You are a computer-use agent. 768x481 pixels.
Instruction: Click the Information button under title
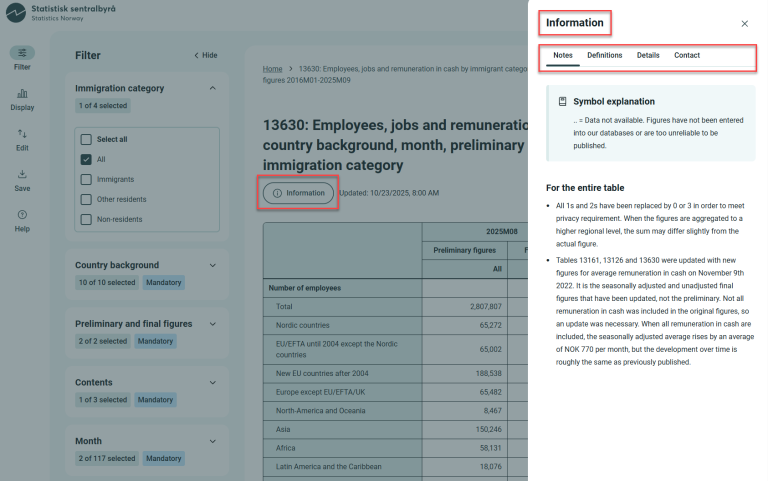pyautogui.click(x=298, y=193)
